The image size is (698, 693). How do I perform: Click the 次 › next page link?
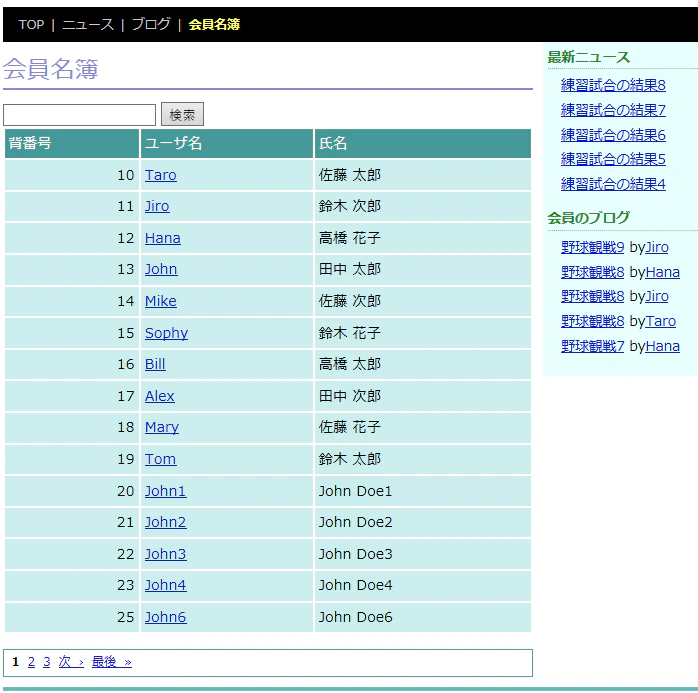pos(71,662)
